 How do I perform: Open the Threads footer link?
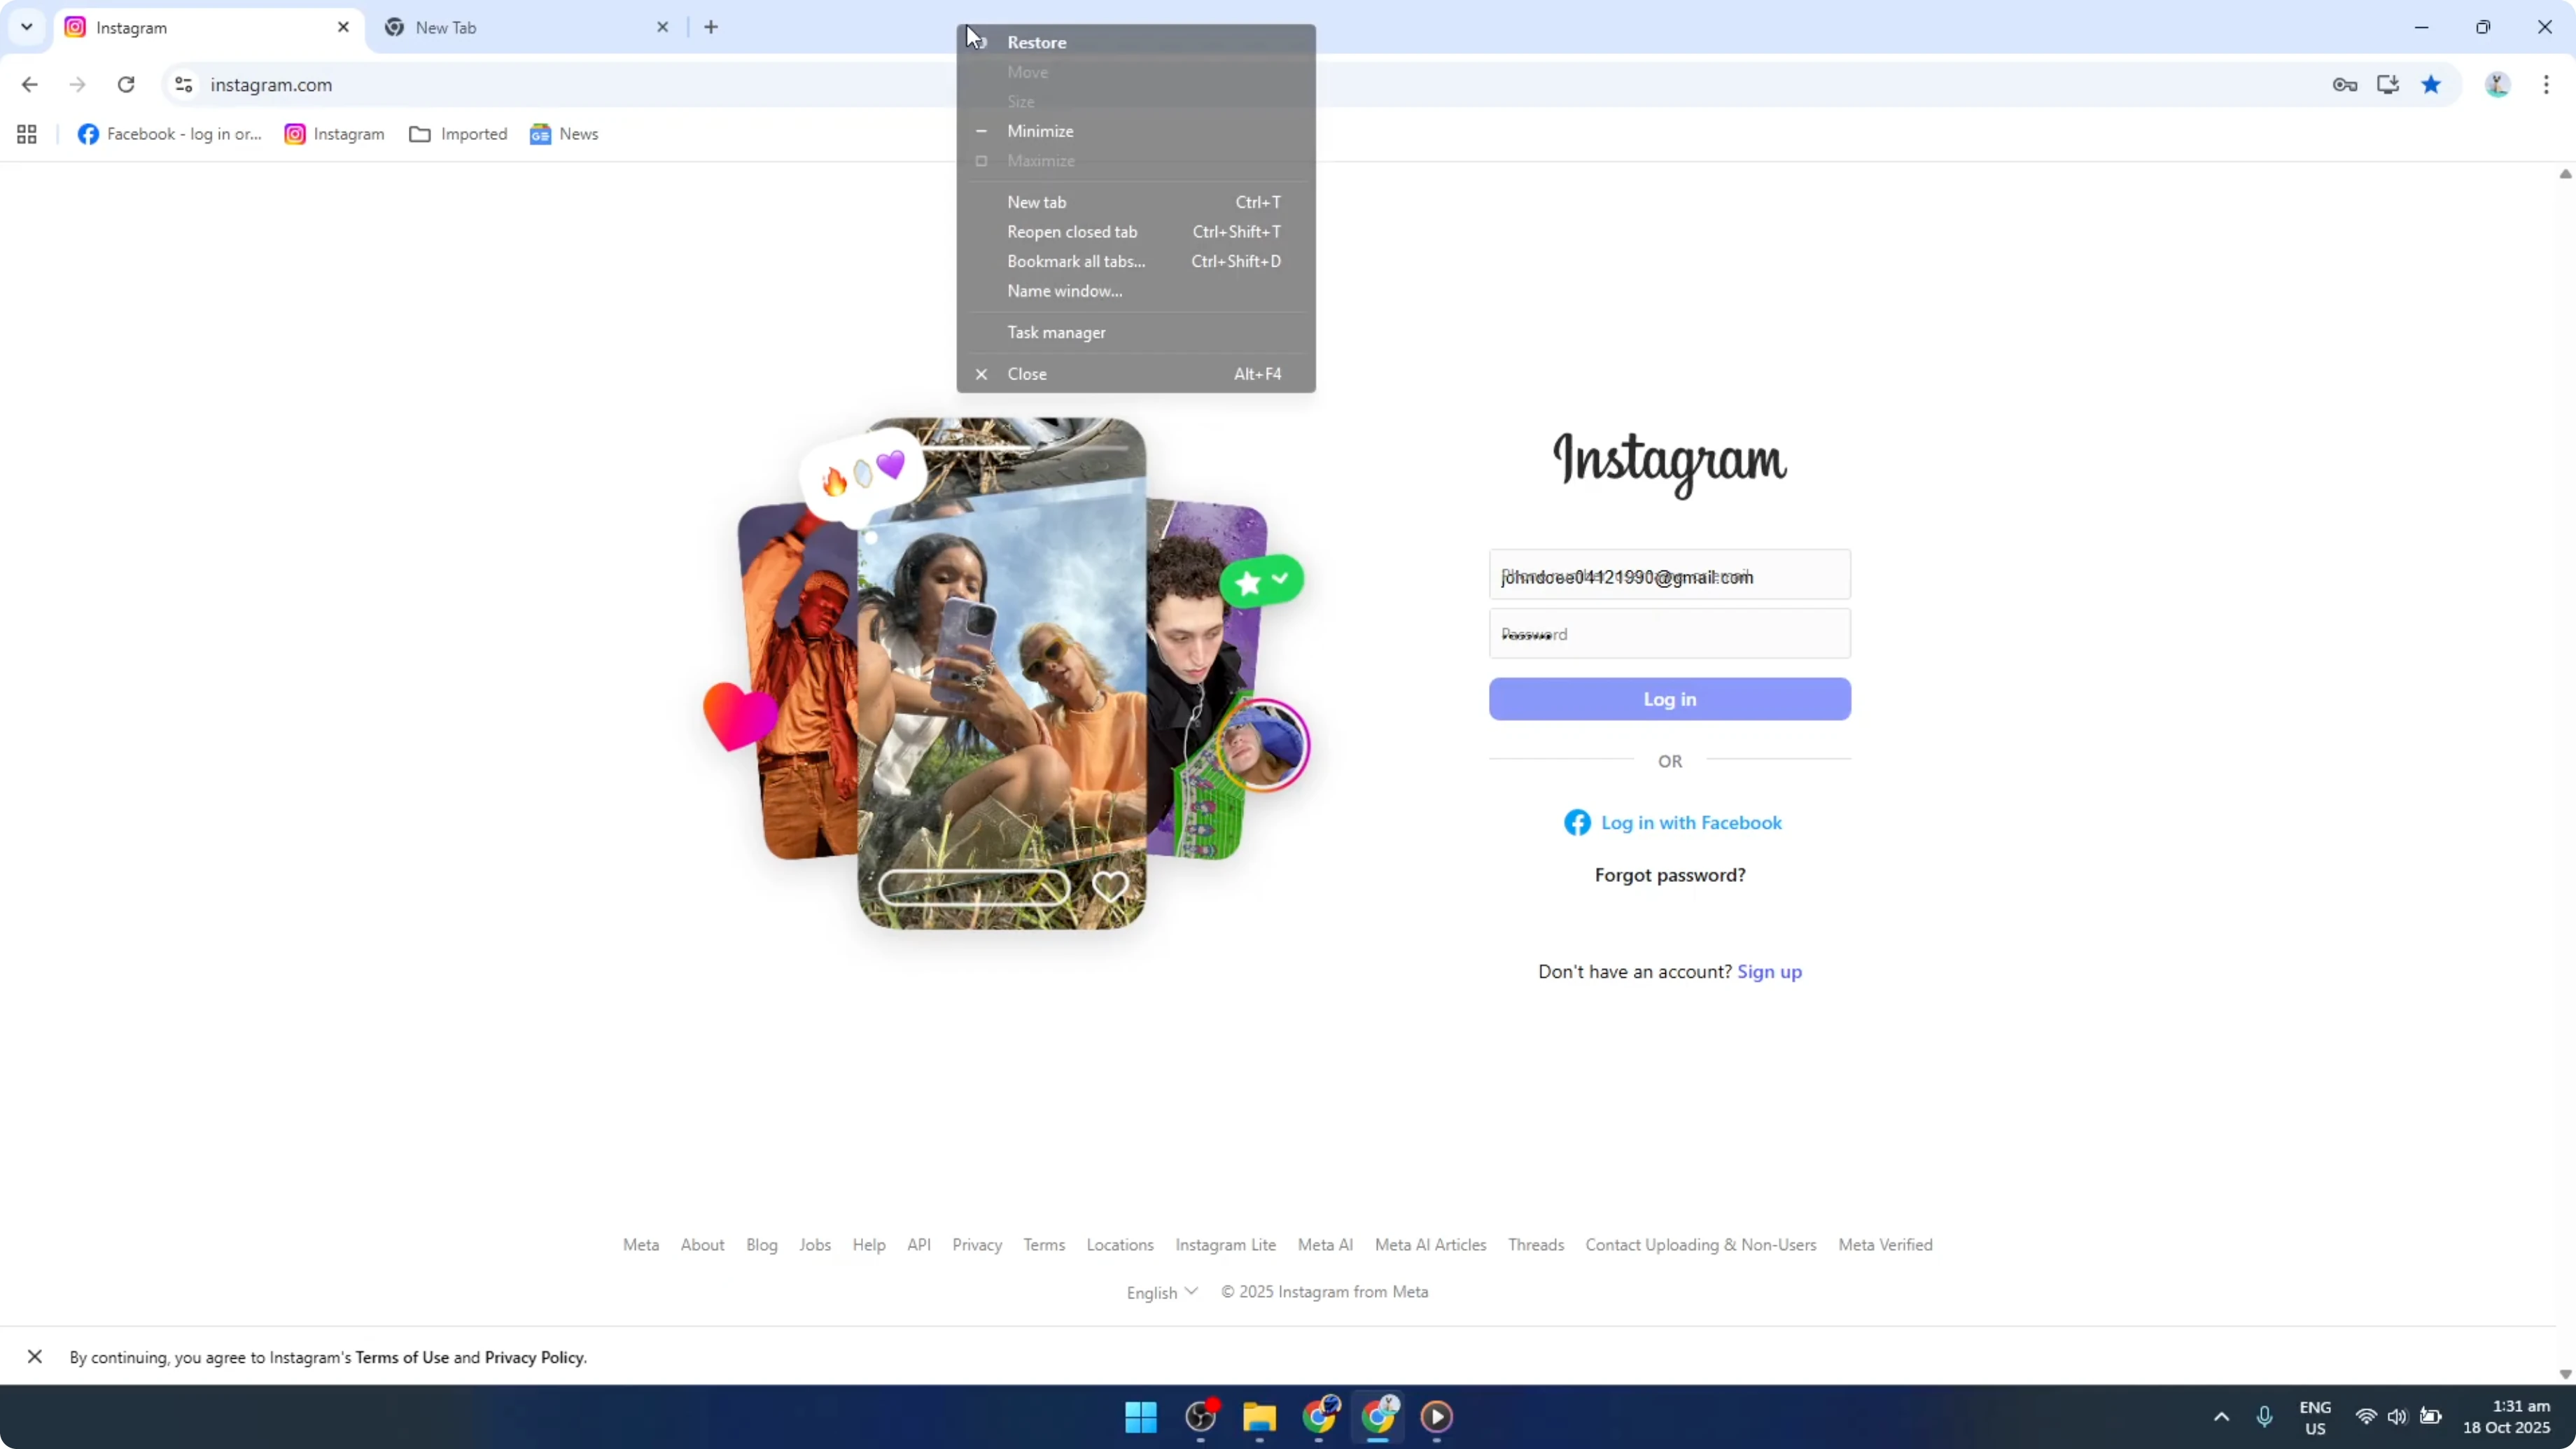click(1536, 1245)
